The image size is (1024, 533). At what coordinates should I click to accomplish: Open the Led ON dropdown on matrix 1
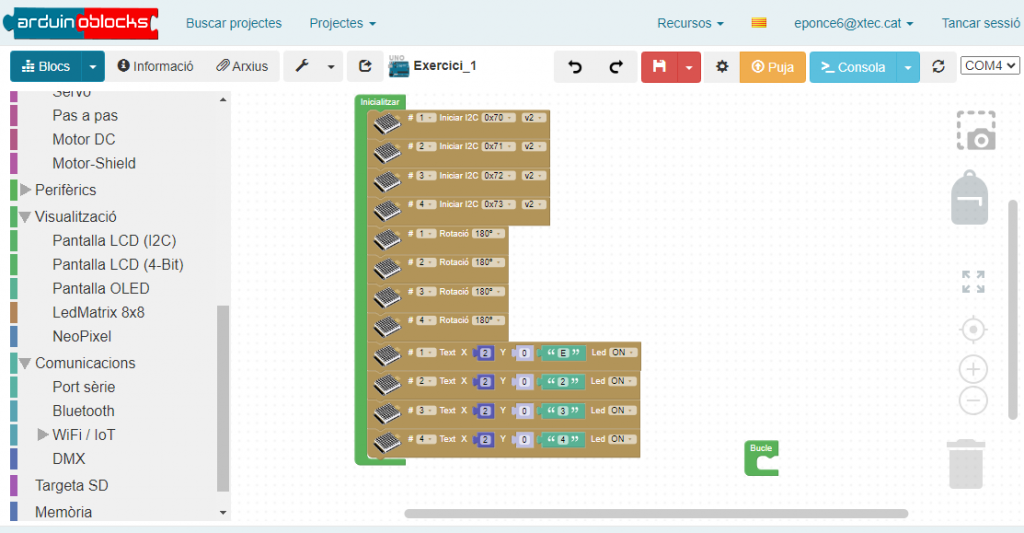[621, 352]
